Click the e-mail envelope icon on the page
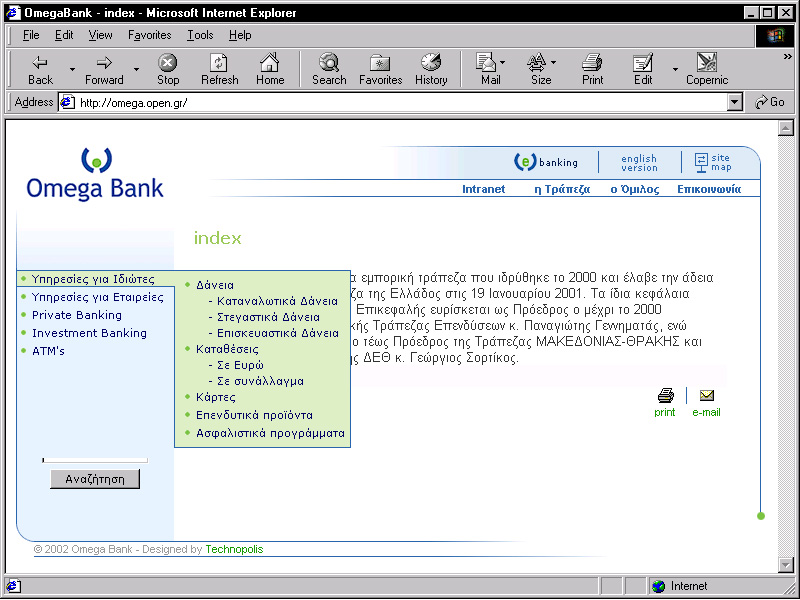This screenshot has width=800, height=600. coord(707,395)
